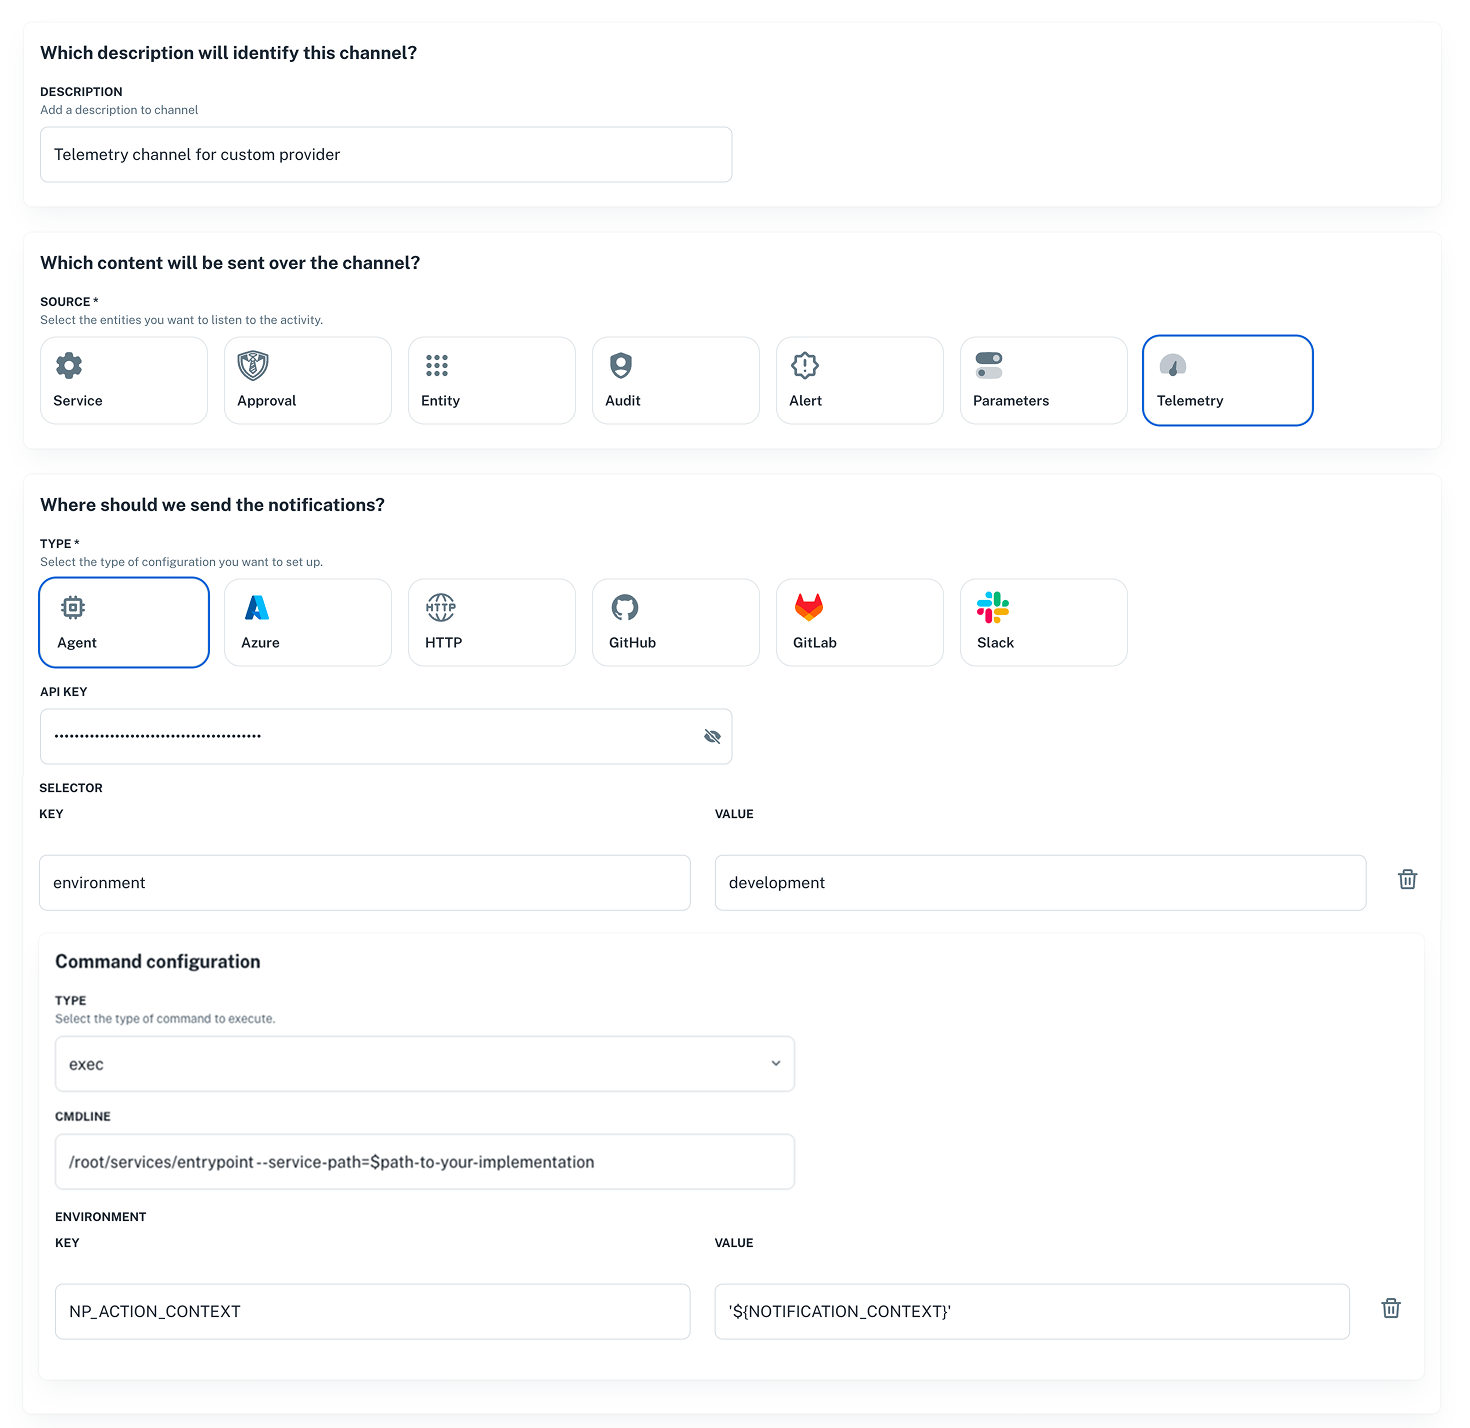
Task: Choose the Approval source card
Action: 307,380
